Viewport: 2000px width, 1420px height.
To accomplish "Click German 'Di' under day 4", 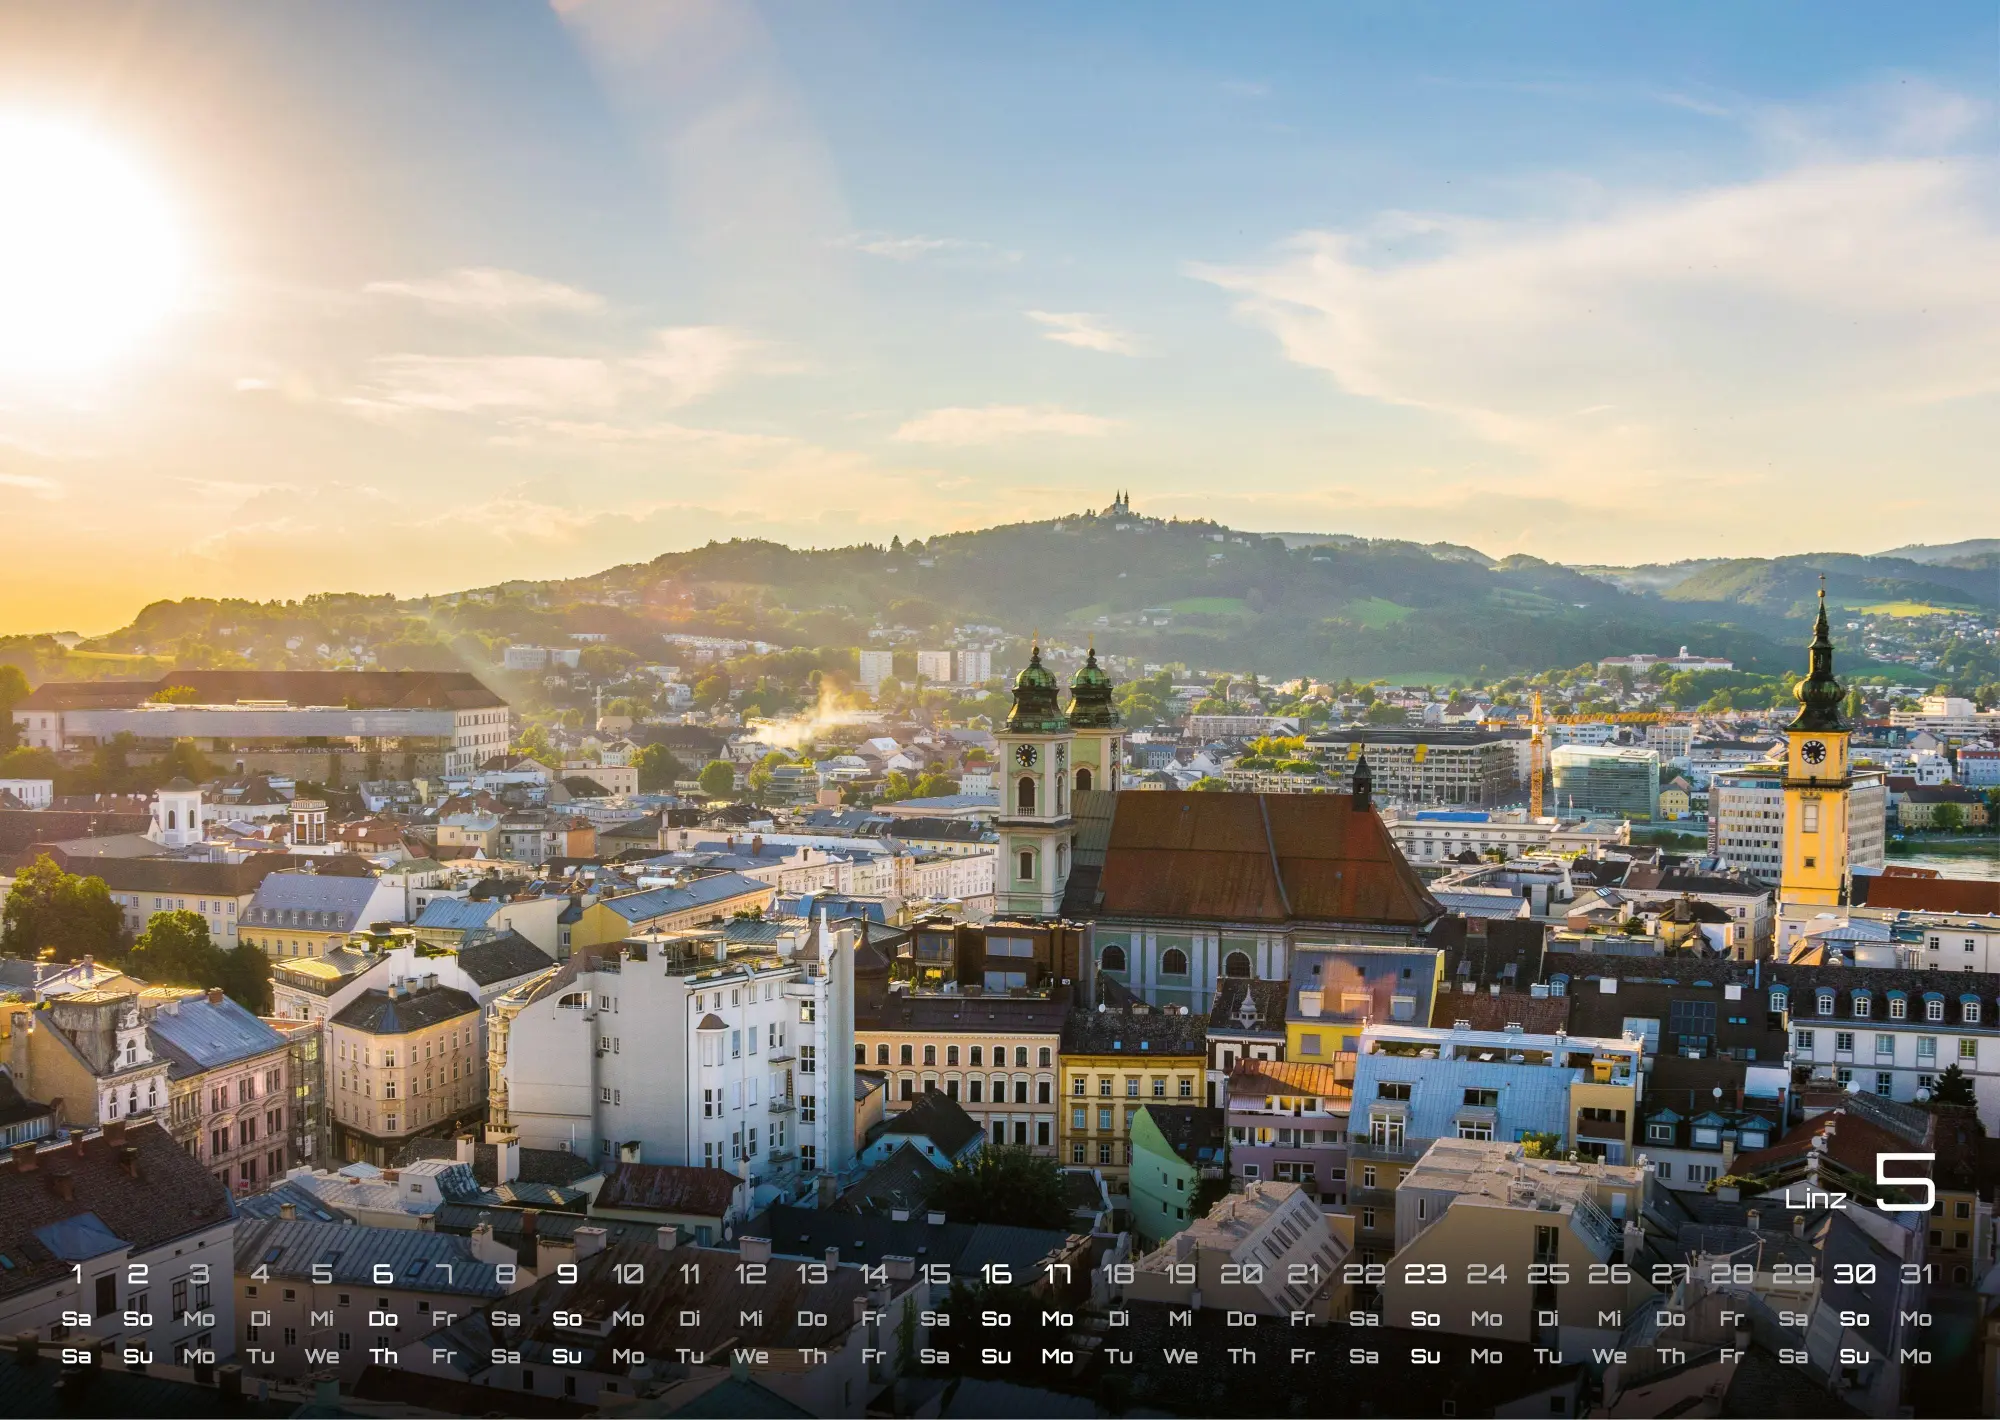I will pyautogui.click(x=261, y=1319).
